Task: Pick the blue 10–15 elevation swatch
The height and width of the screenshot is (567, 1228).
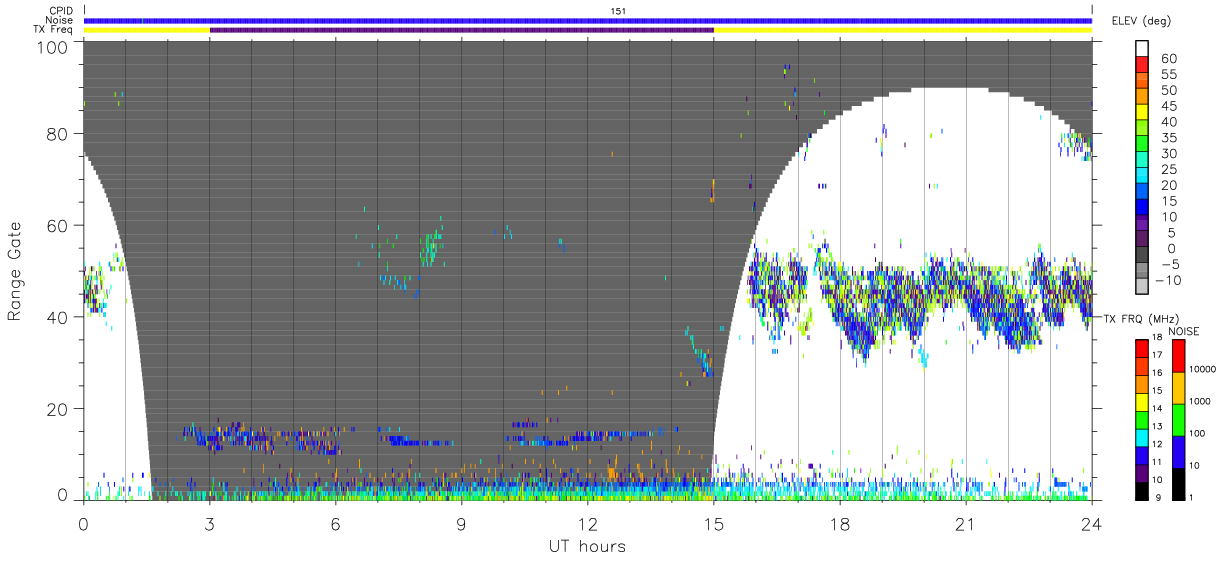Action: pos(1142,209)
